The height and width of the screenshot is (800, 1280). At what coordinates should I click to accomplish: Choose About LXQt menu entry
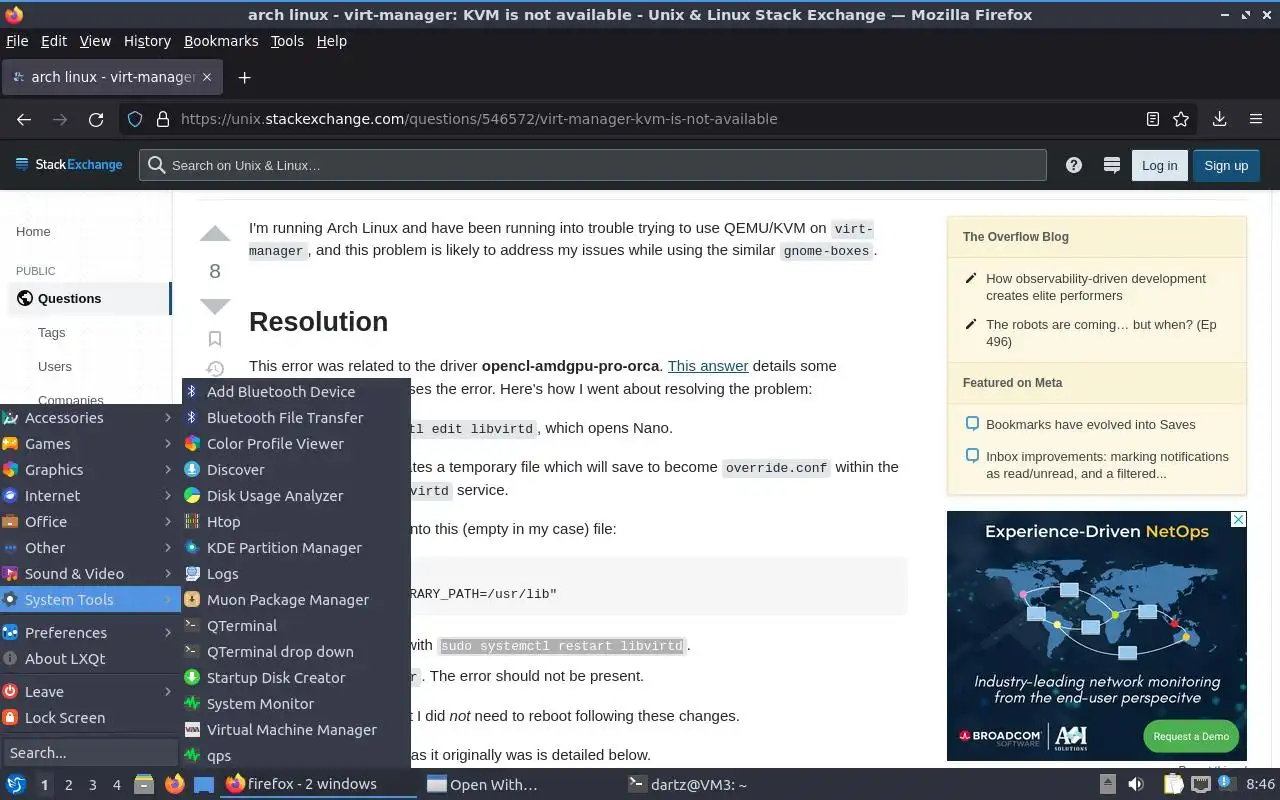point(90,659)
